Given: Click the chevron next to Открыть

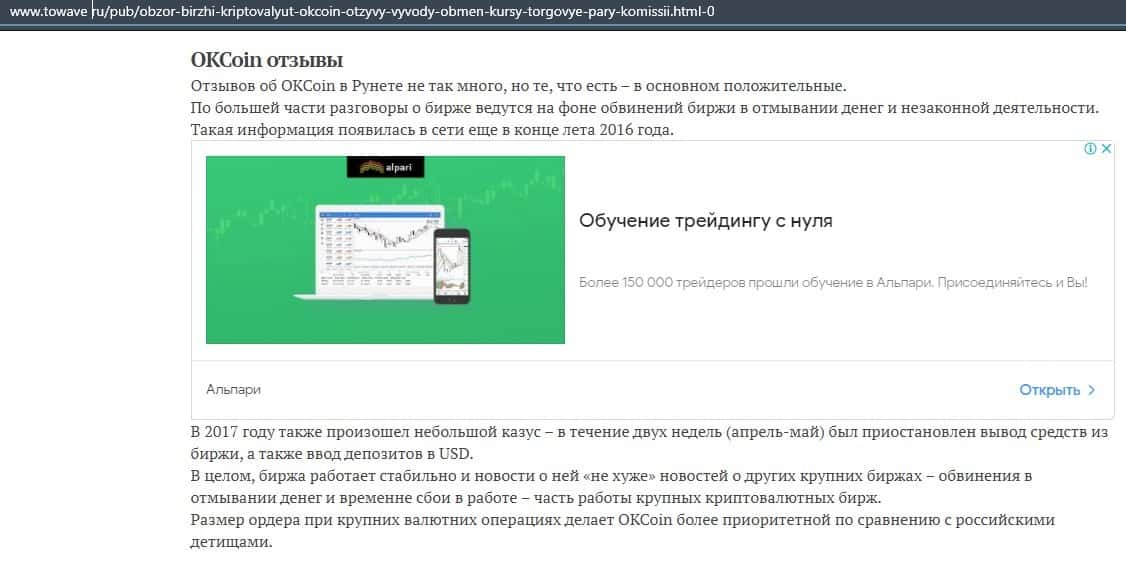Looking at the screenshot, I should pos(1092,390).
